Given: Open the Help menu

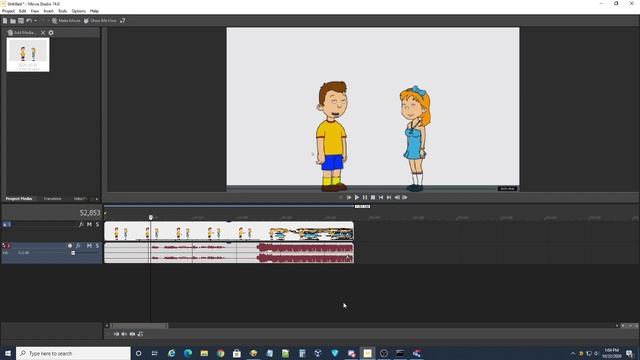Looking at the screenshot, I should 94,11.
